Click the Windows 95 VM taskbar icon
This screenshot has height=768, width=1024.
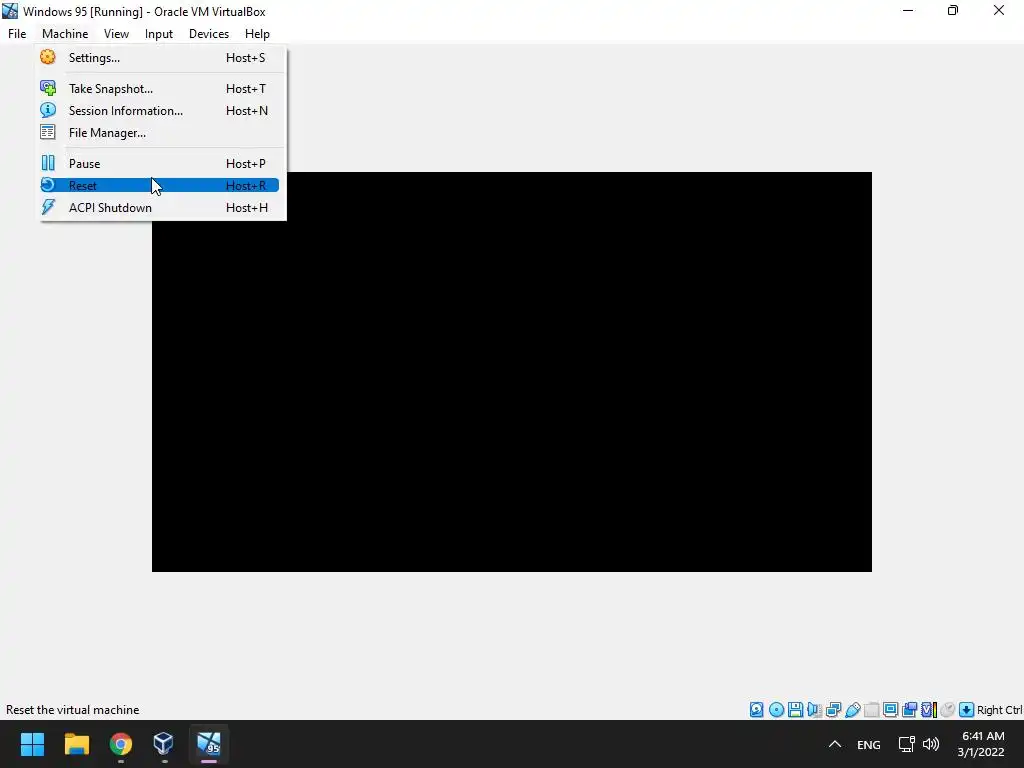coord(209,744)
